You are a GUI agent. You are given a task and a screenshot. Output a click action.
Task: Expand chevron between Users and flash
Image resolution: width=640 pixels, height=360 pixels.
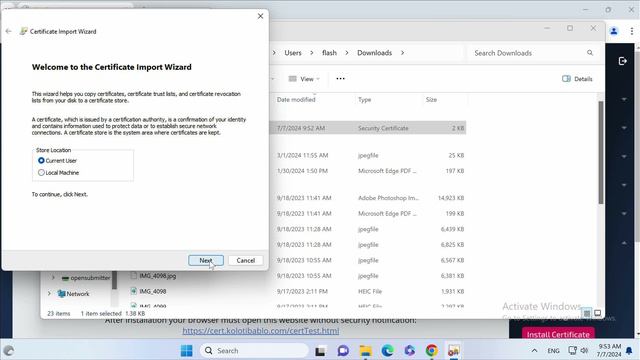point(311,53)
